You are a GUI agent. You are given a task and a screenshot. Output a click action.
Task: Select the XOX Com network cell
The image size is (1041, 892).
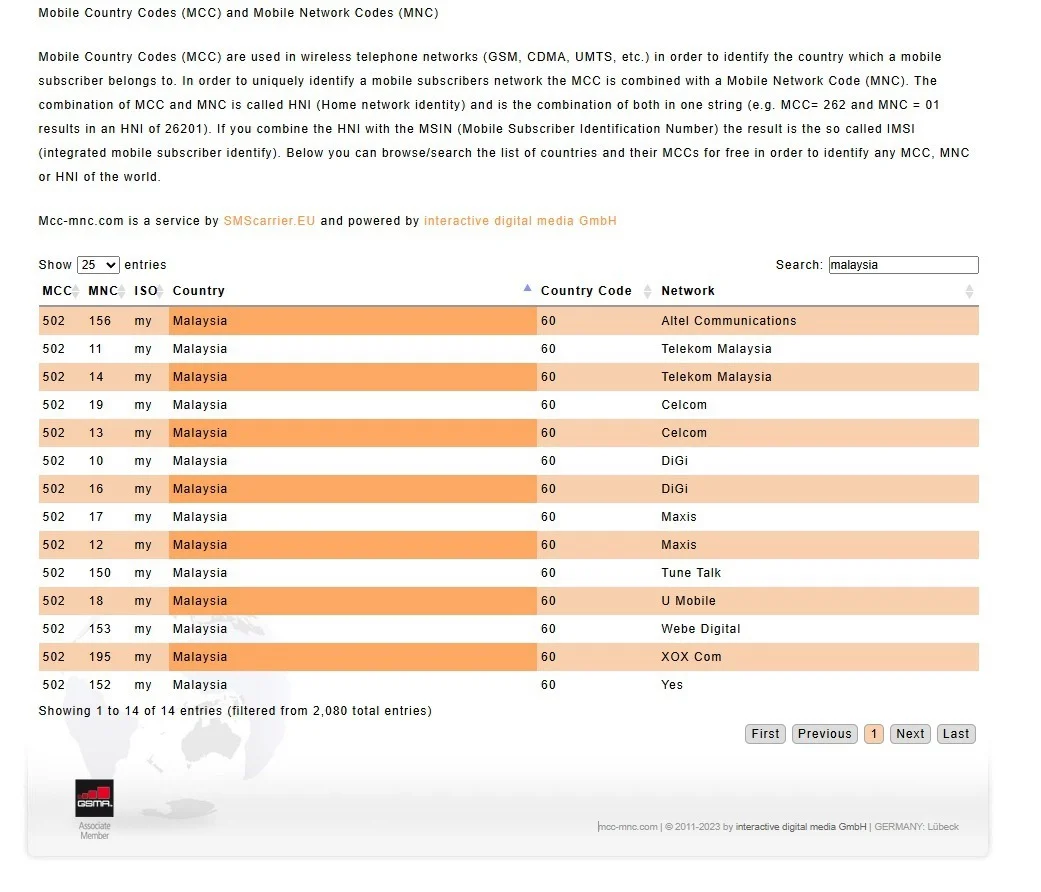[818, 657]
